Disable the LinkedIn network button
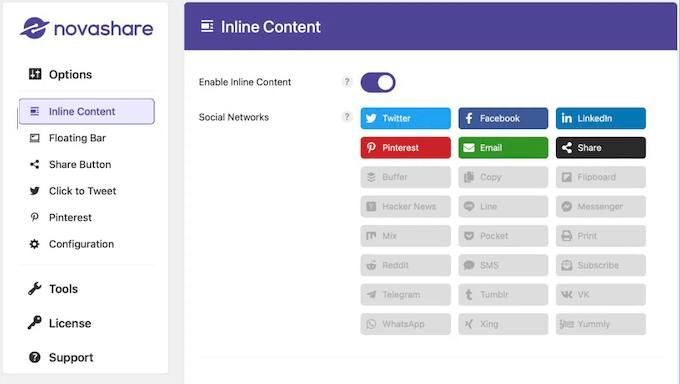Screen dimensions: 680x384 [x=601, y=118]
